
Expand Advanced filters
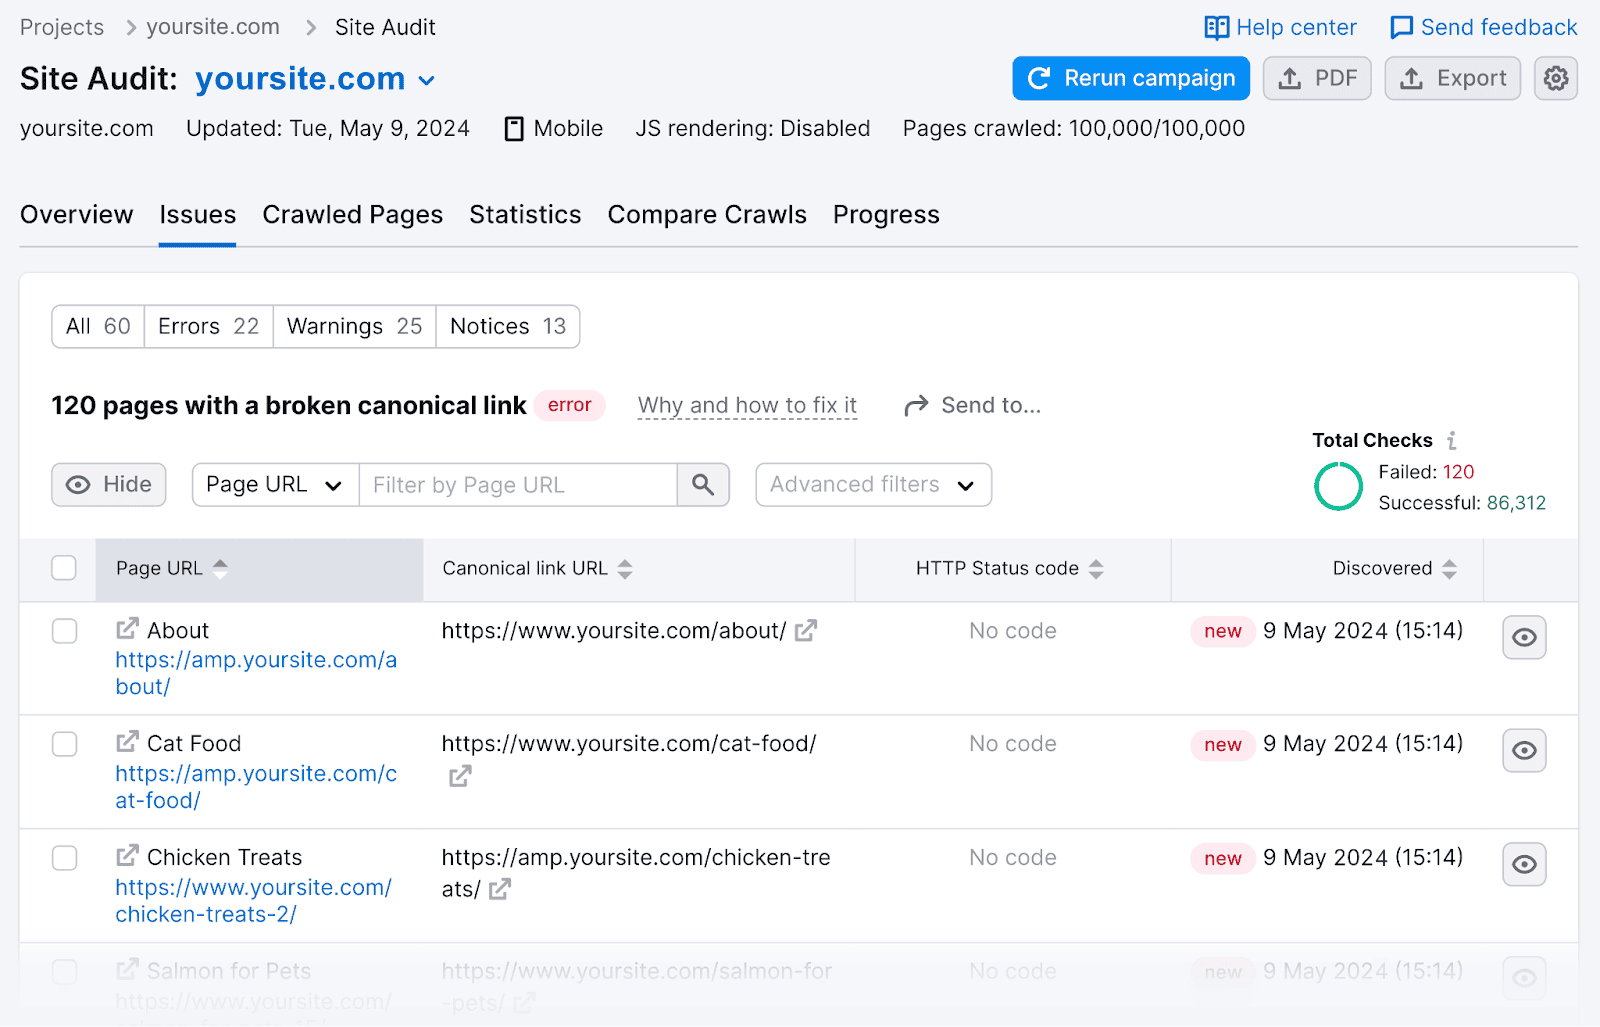point(872,485)
